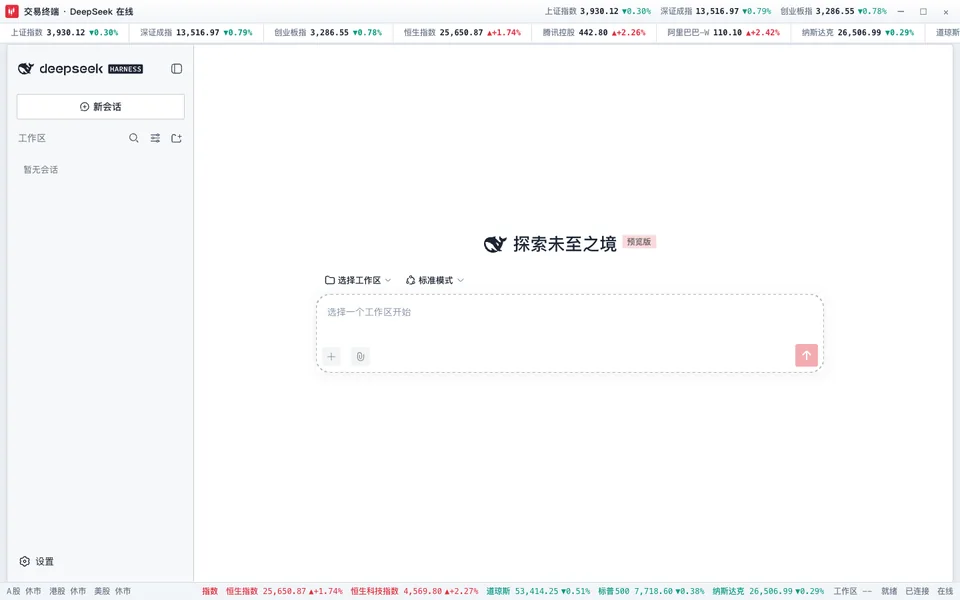
Task: Click 上证指数 in the title bar
Action: pyautogui.click(x=598, y=11)
